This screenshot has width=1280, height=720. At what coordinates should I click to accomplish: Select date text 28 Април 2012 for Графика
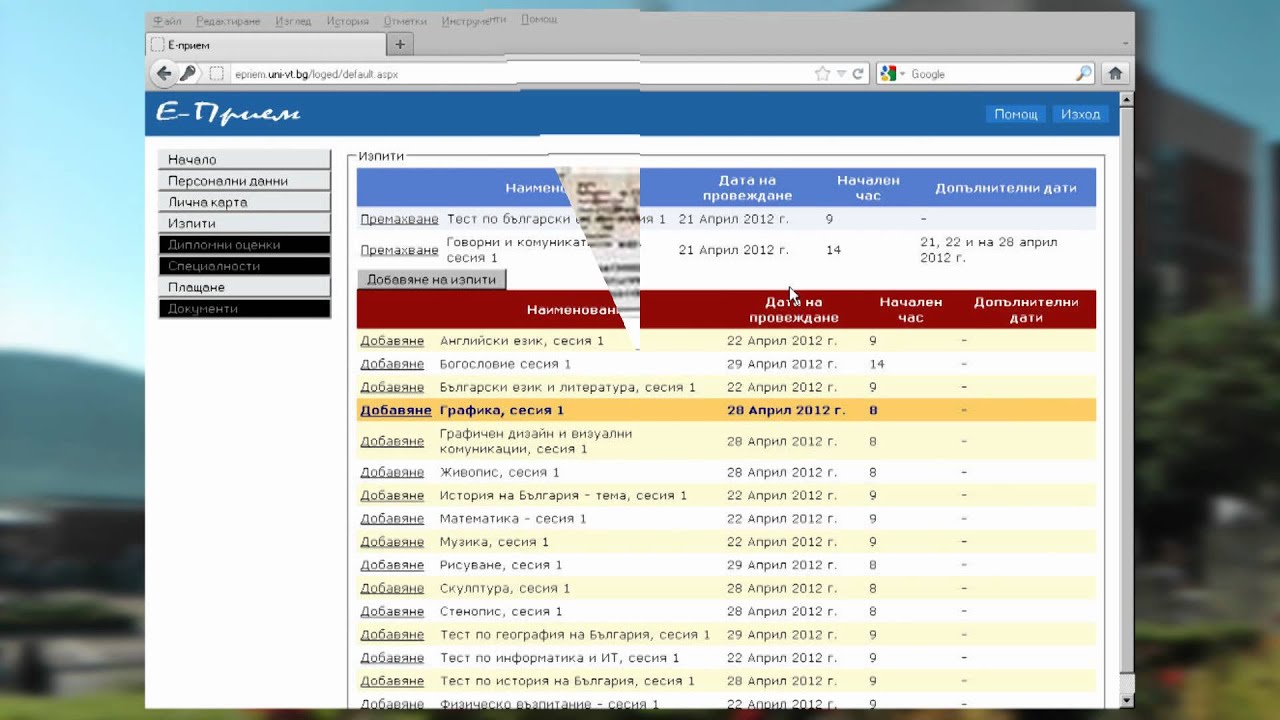(786, 410)
